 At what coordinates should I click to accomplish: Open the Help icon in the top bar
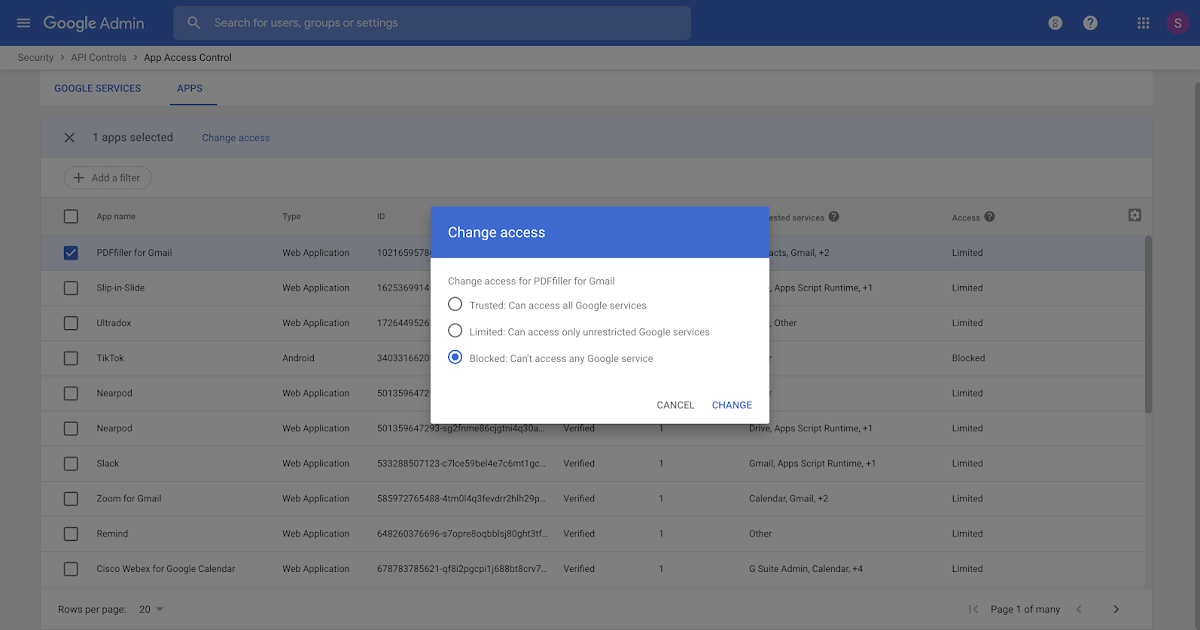click(1090, 22)
